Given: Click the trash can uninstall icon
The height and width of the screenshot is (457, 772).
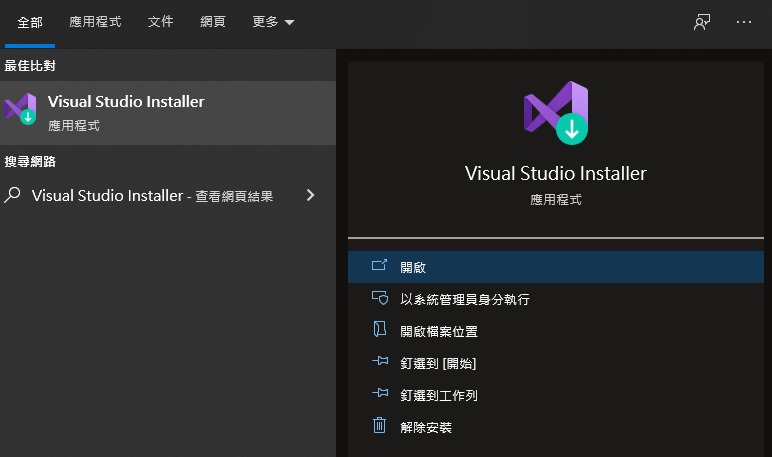Looking at the screenshot, I should click(x=379, y=425).
